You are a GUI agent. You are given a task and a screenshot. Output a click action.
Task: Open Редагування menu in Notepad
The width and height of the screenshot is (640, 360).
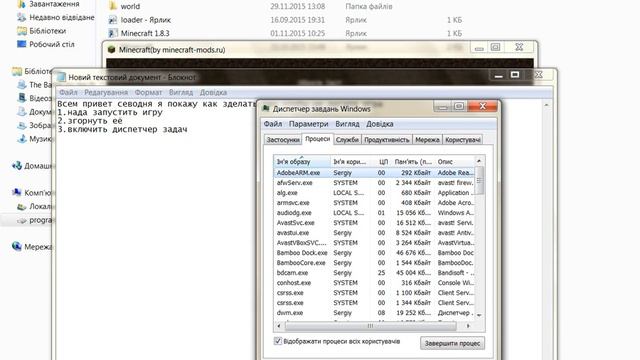[x=106, y=93]
